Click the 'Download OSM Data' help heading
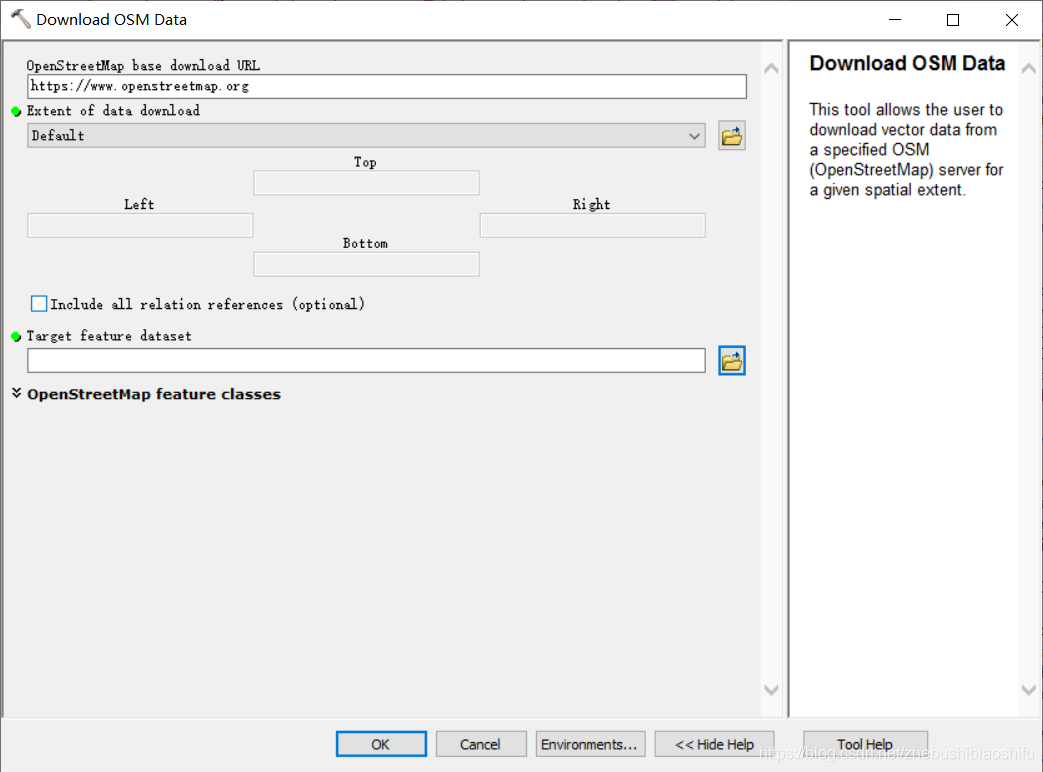Viewport: 1043px width, 772px height. 907,63
